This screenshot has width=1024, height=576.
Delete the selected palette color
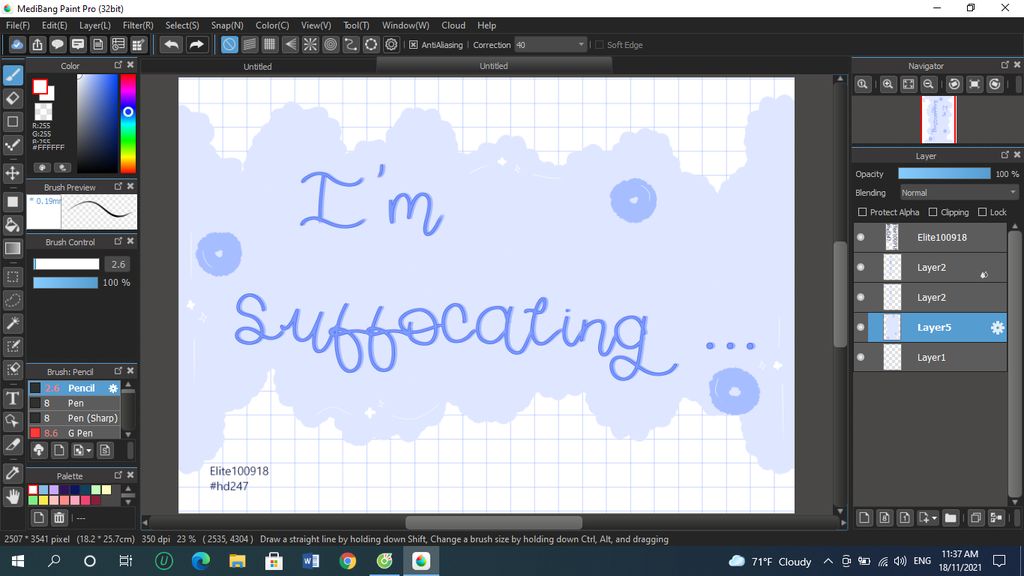(x=59, y=518)
